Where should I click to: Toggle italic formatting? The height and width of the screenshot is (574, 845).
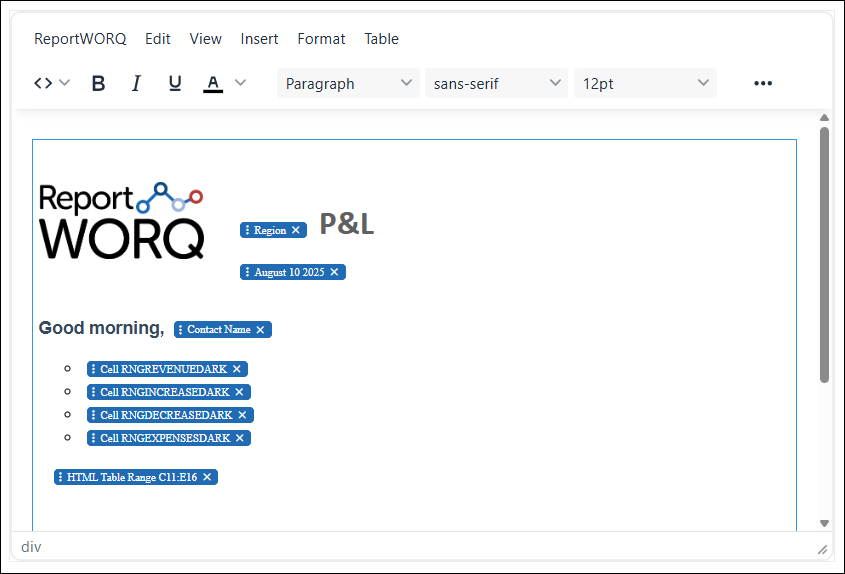(x=137, y=83)
